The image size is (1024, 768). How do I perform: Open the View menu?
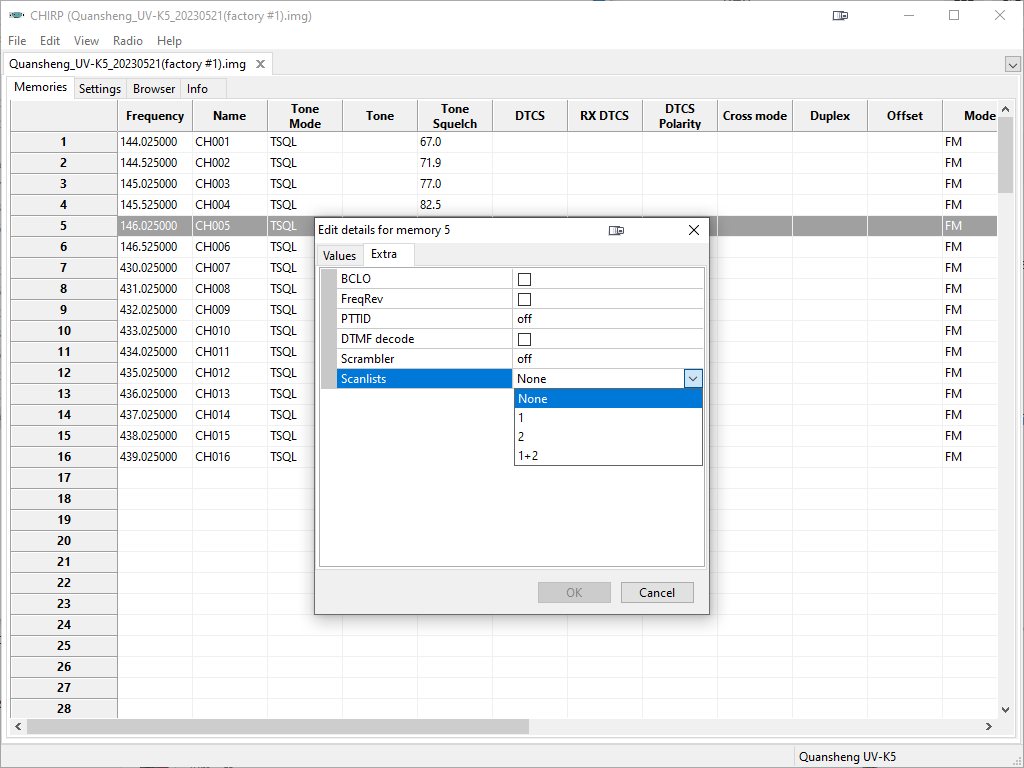(86, 40)
